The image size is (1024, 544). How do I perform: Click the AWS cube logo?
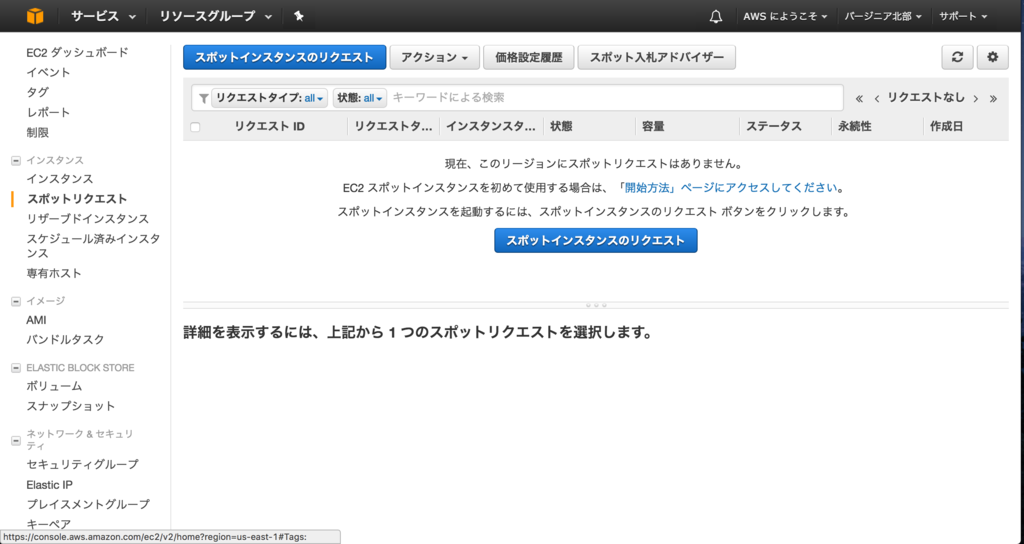(35, 16)
